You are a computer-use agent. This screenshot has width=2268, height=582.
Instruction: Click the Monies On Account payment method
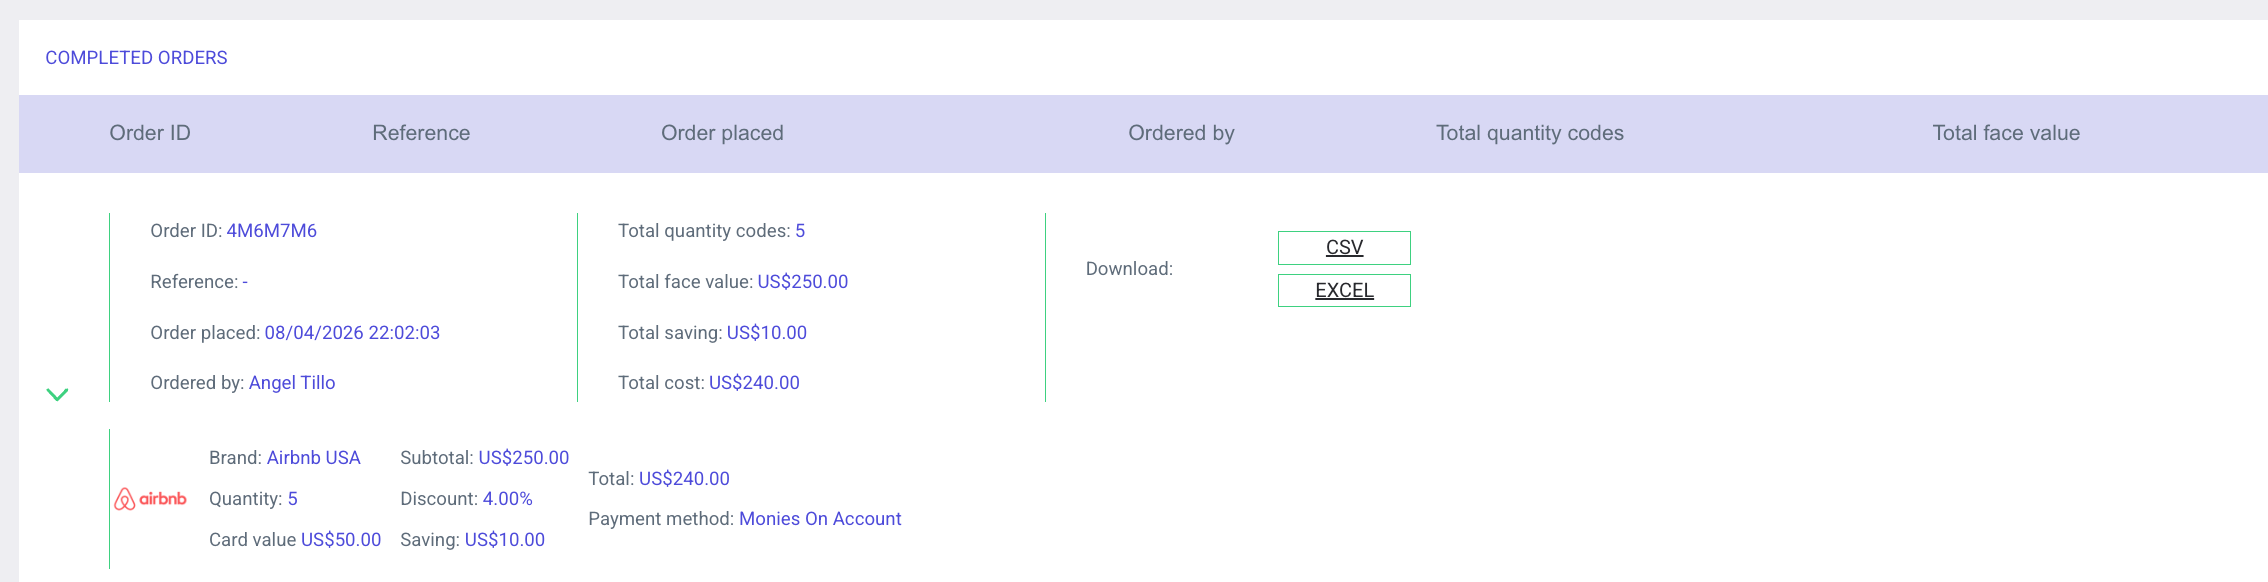click(x=820, y=519)
